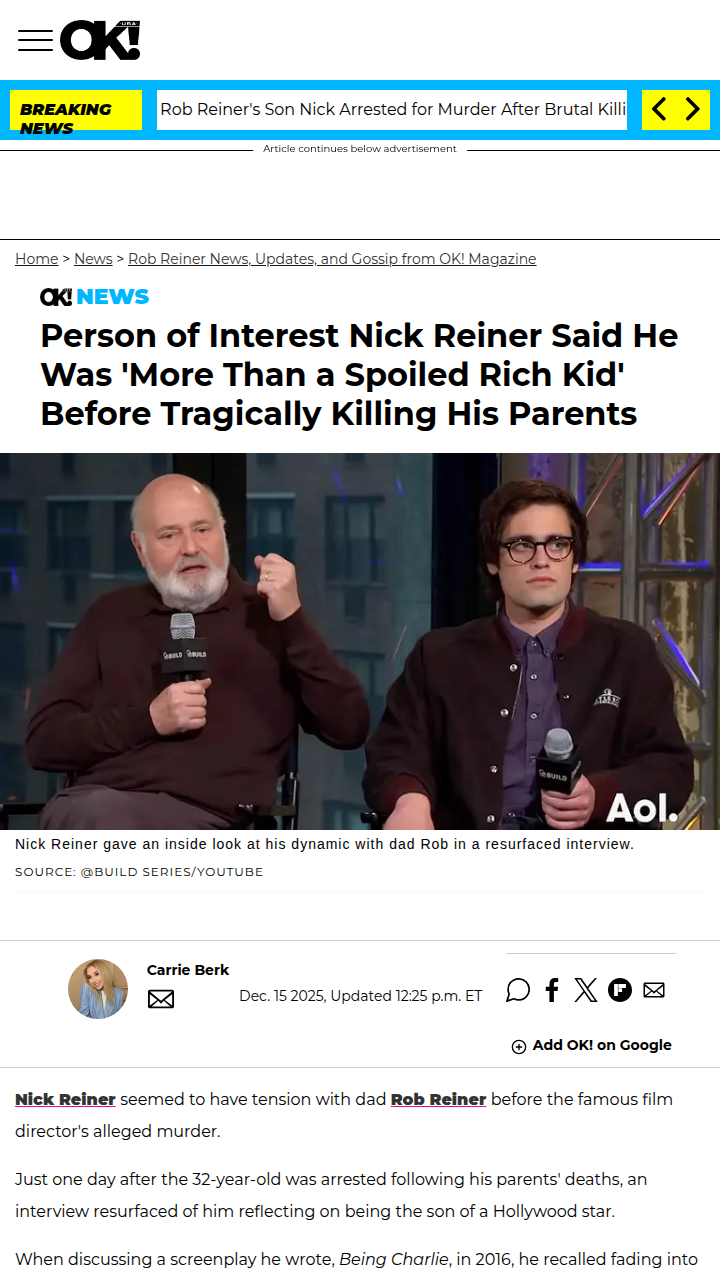This screenshot has height=1280, width=720.
Task: Email author Carrie Berk
Action: (161, 999)
